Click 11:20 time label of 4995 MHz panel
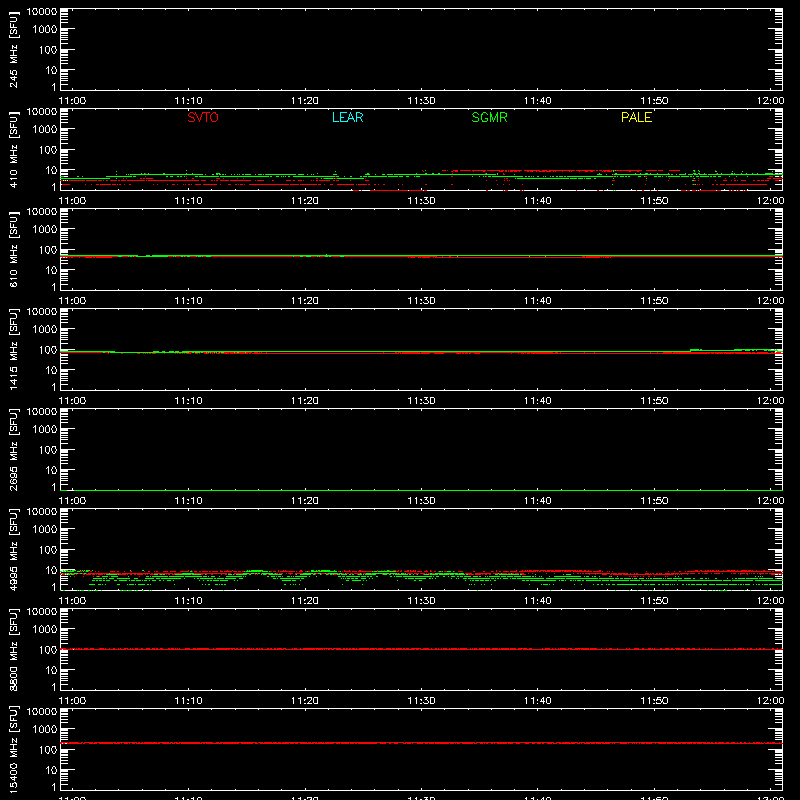The width and height of the screenshot is (800, 800). point(305,601)
